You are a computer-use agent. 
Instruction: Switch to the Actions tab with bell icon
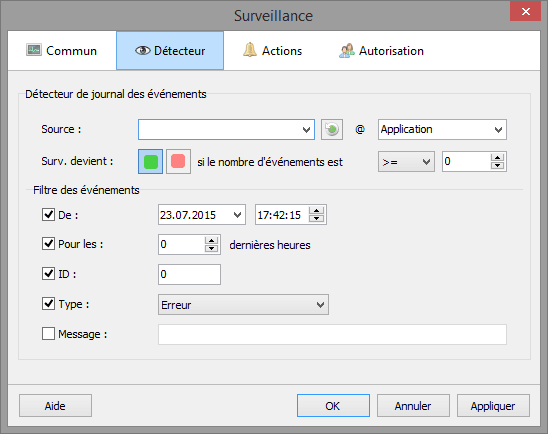pyautogui.click(x=273, y=51)
